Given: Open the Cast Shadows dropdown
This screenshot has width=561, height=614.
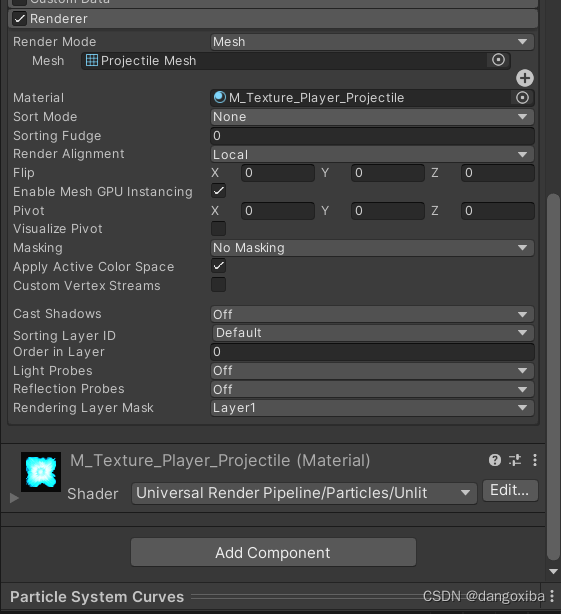Looking at the screenshot, I should click(x=372, y=314).
